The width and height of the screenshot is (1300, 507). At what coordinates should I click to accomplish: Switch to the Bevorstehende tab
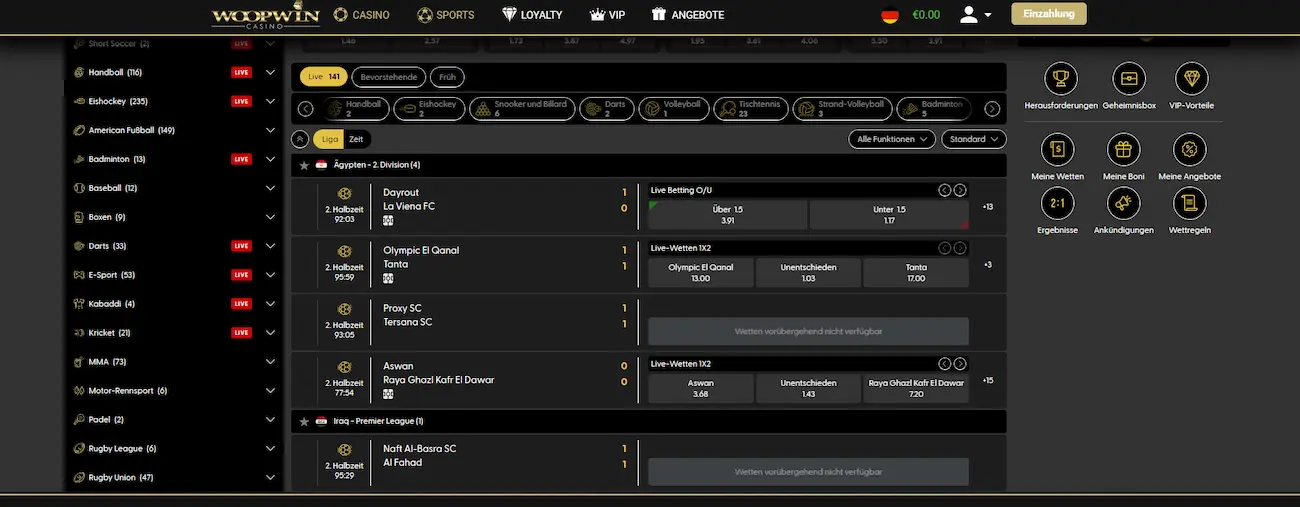(x=390, y=77)
